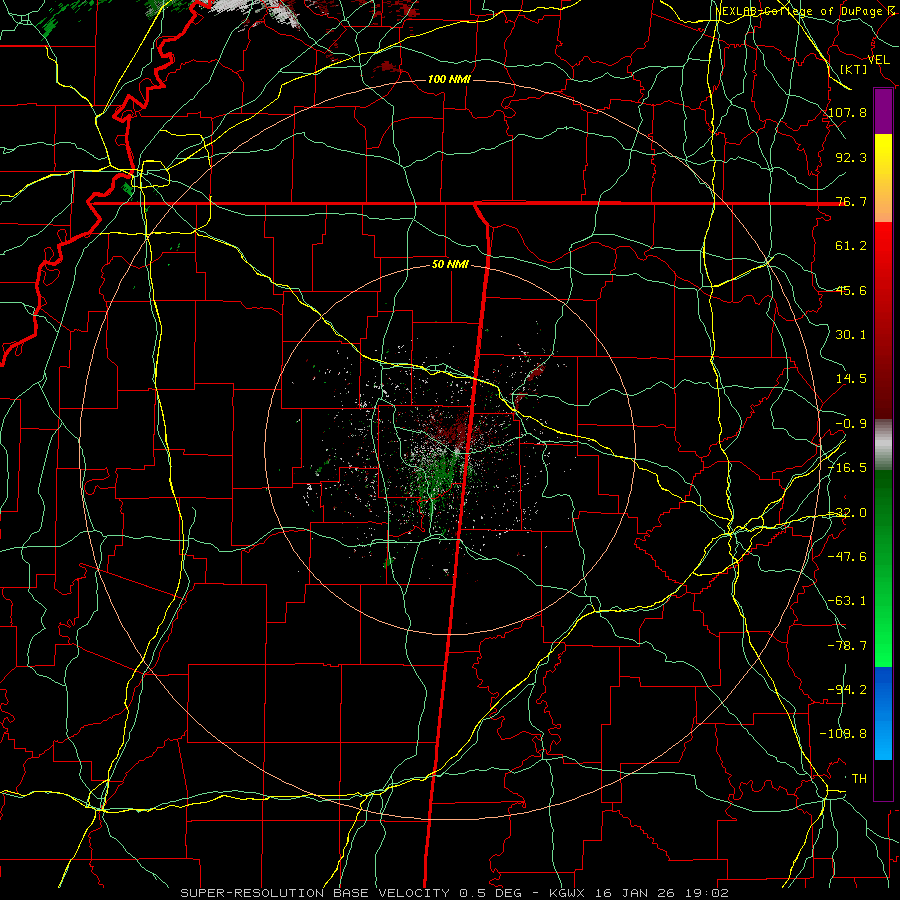Click the -0.9 legend value

851,424
